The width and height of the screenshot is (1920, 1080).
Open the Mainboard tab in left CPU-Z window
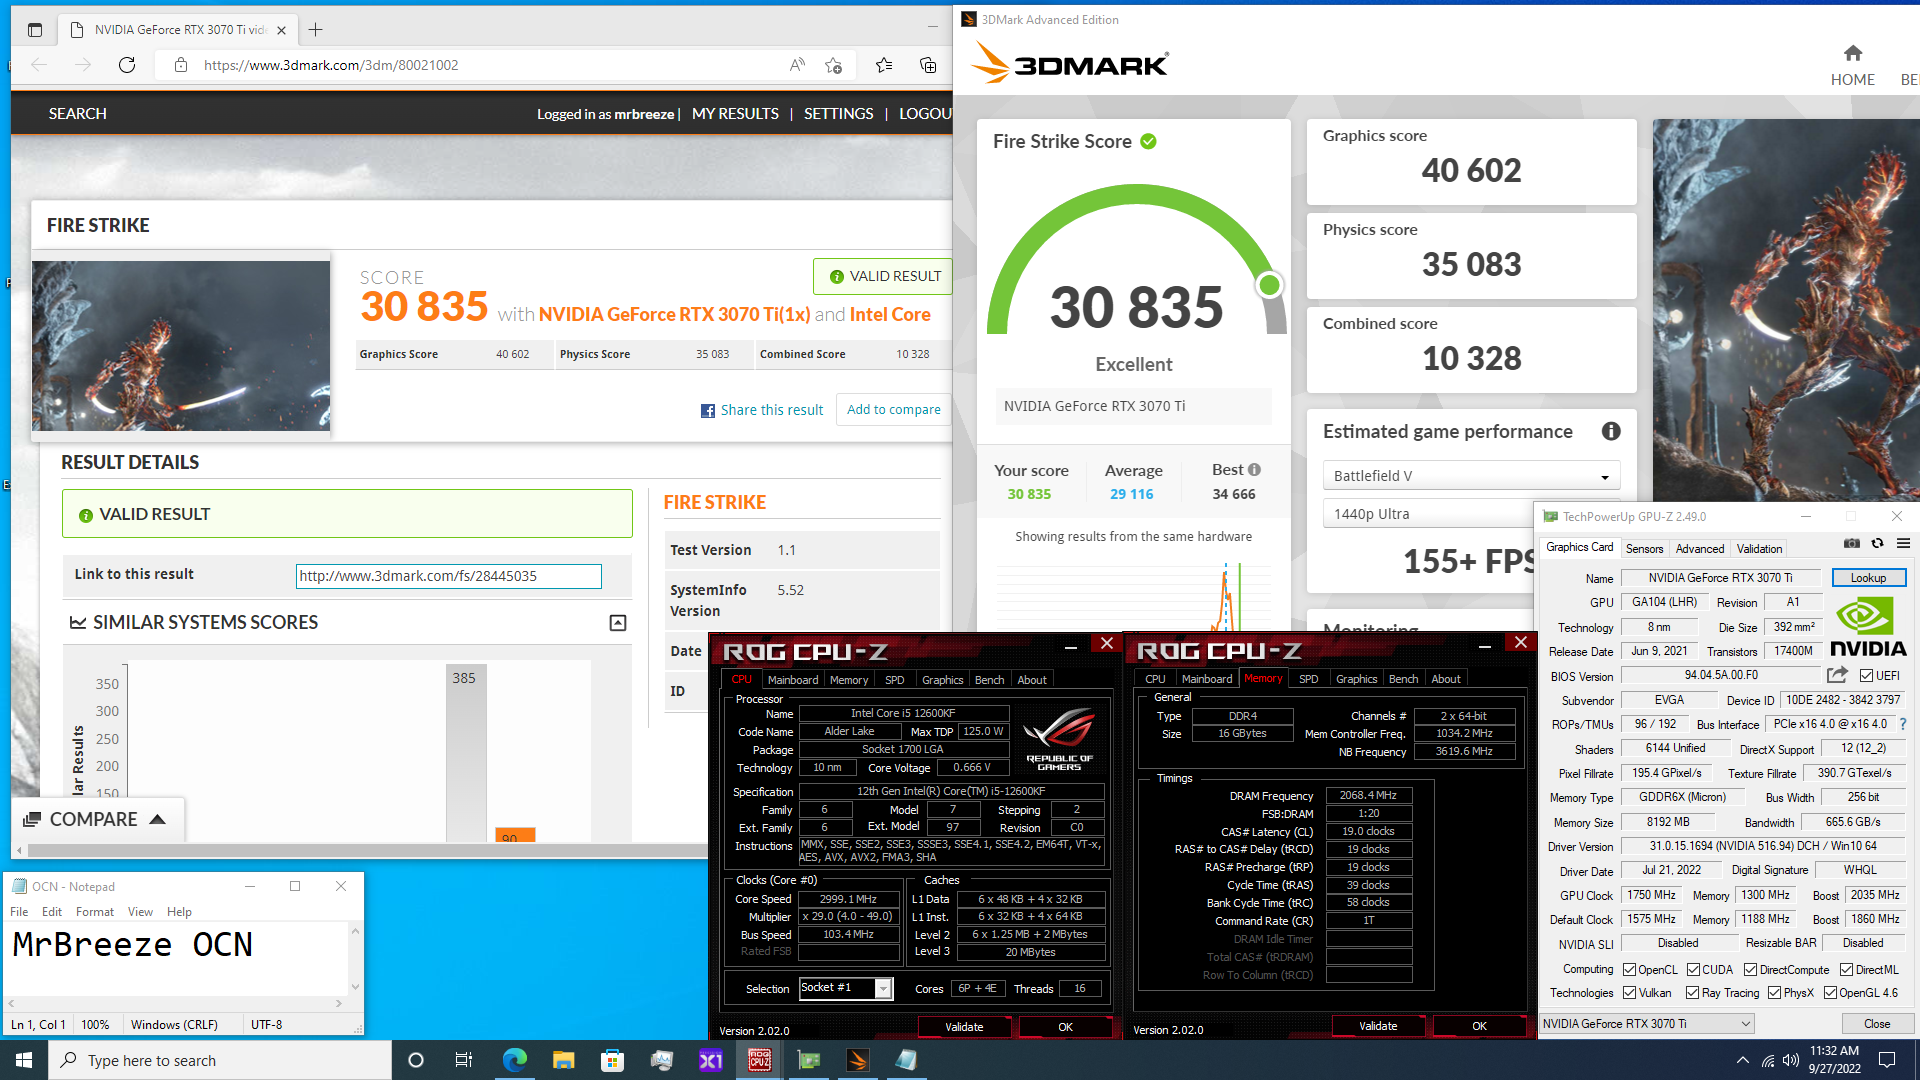pos(793,680)
